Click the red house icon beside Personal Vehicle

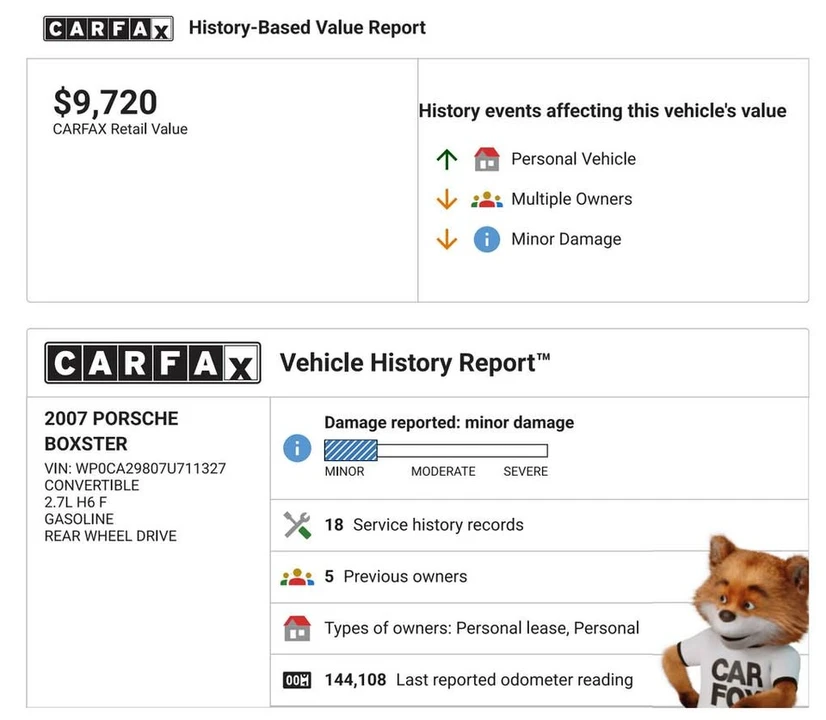[x=487, y=159]
